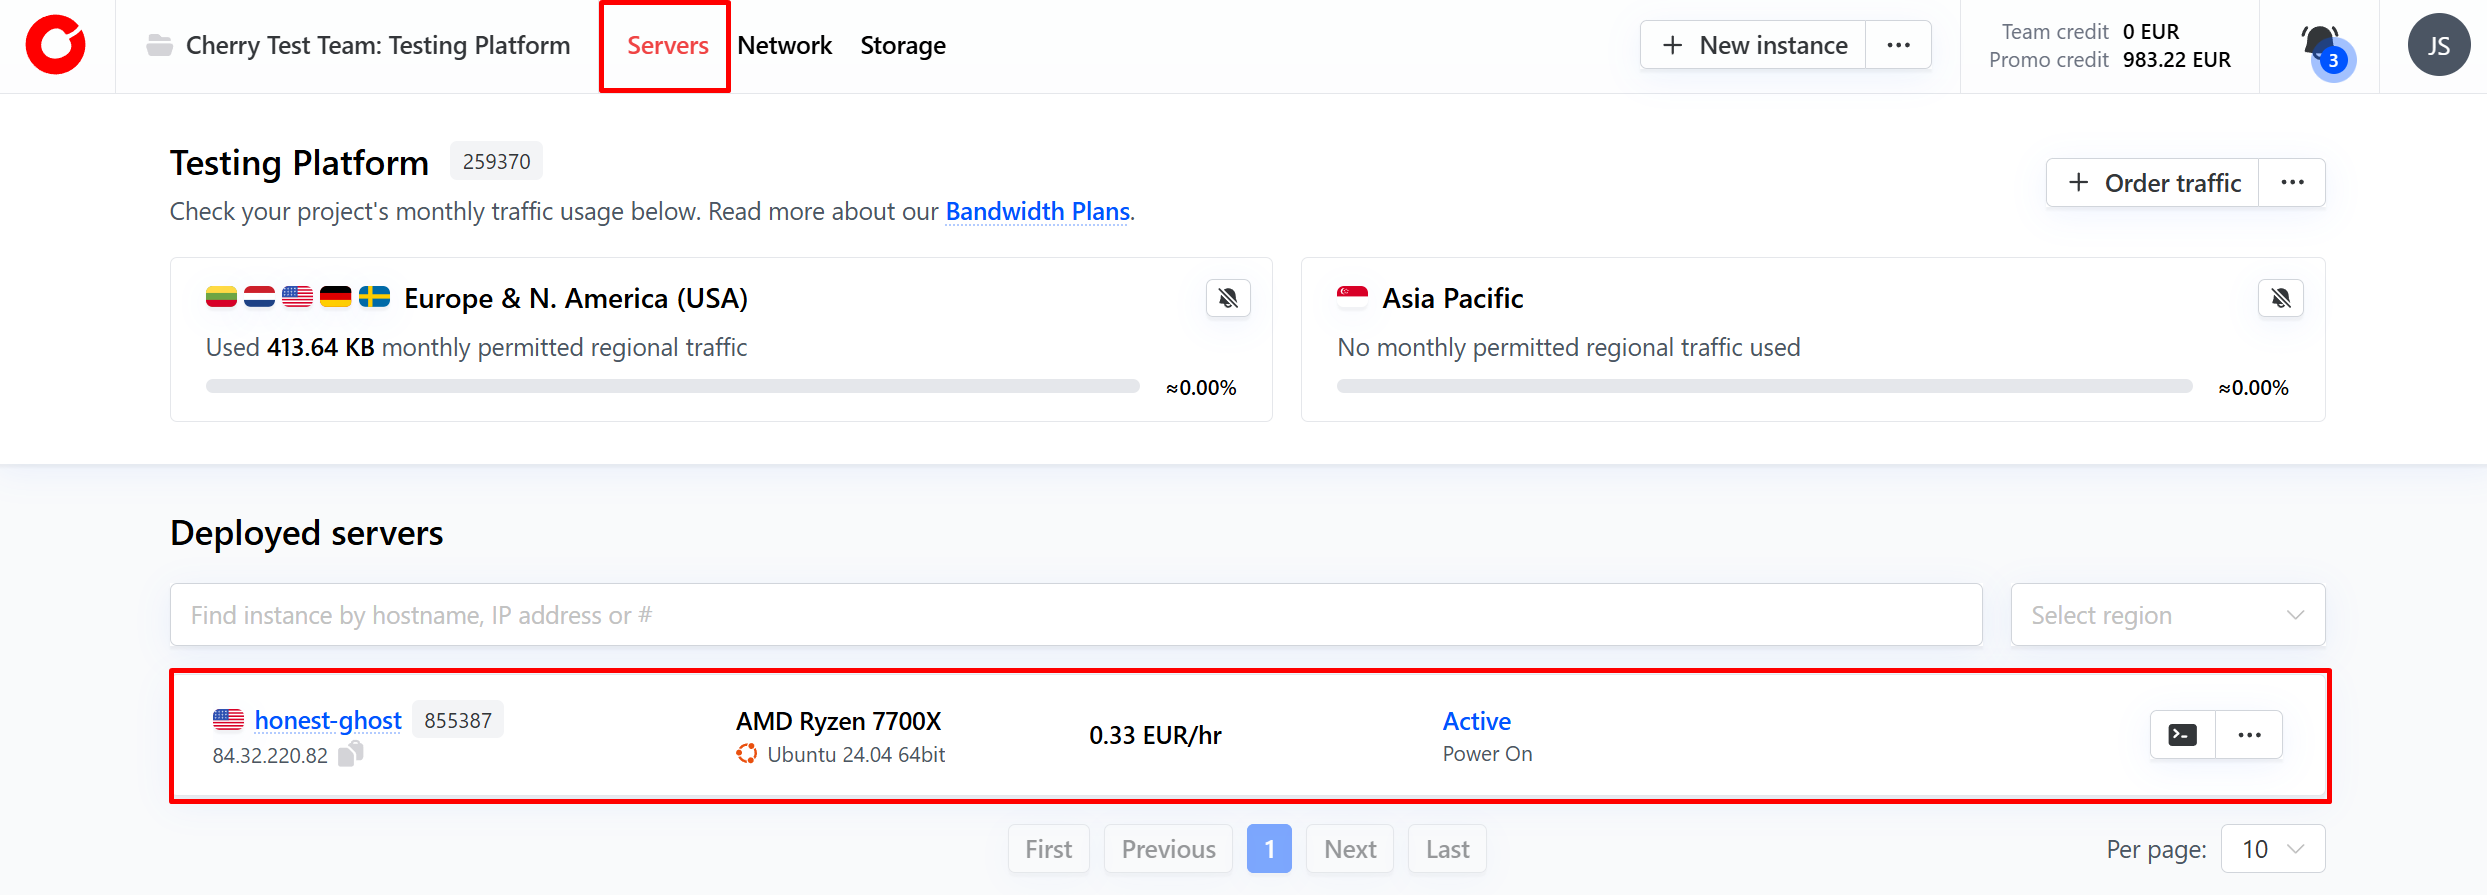Open console for honest-ghost server
This screenshot has height=895, width=2487.
coord(2182,735)
